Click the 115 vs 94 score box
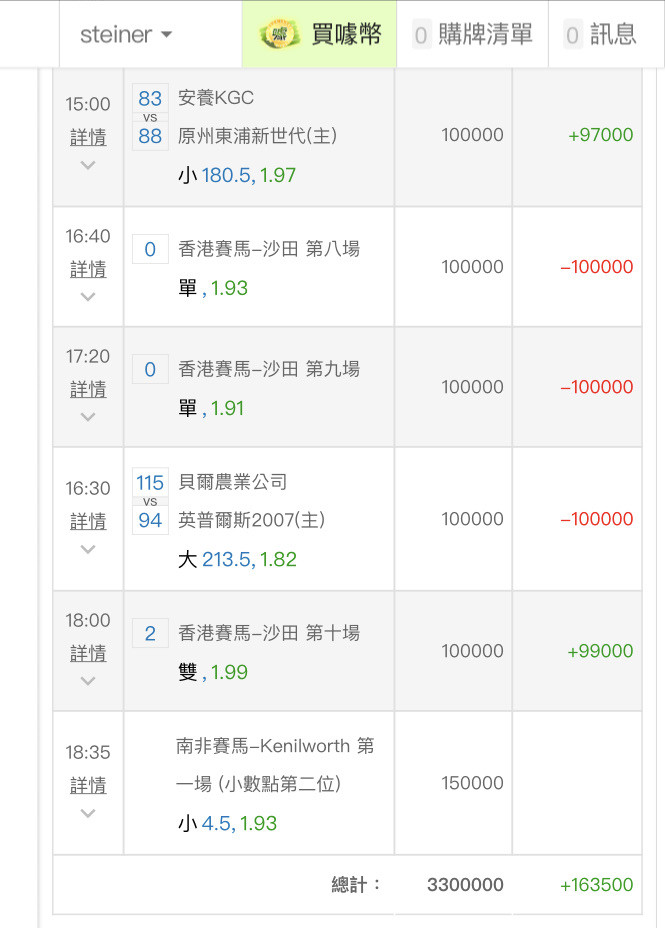 [x=150, y=501]
